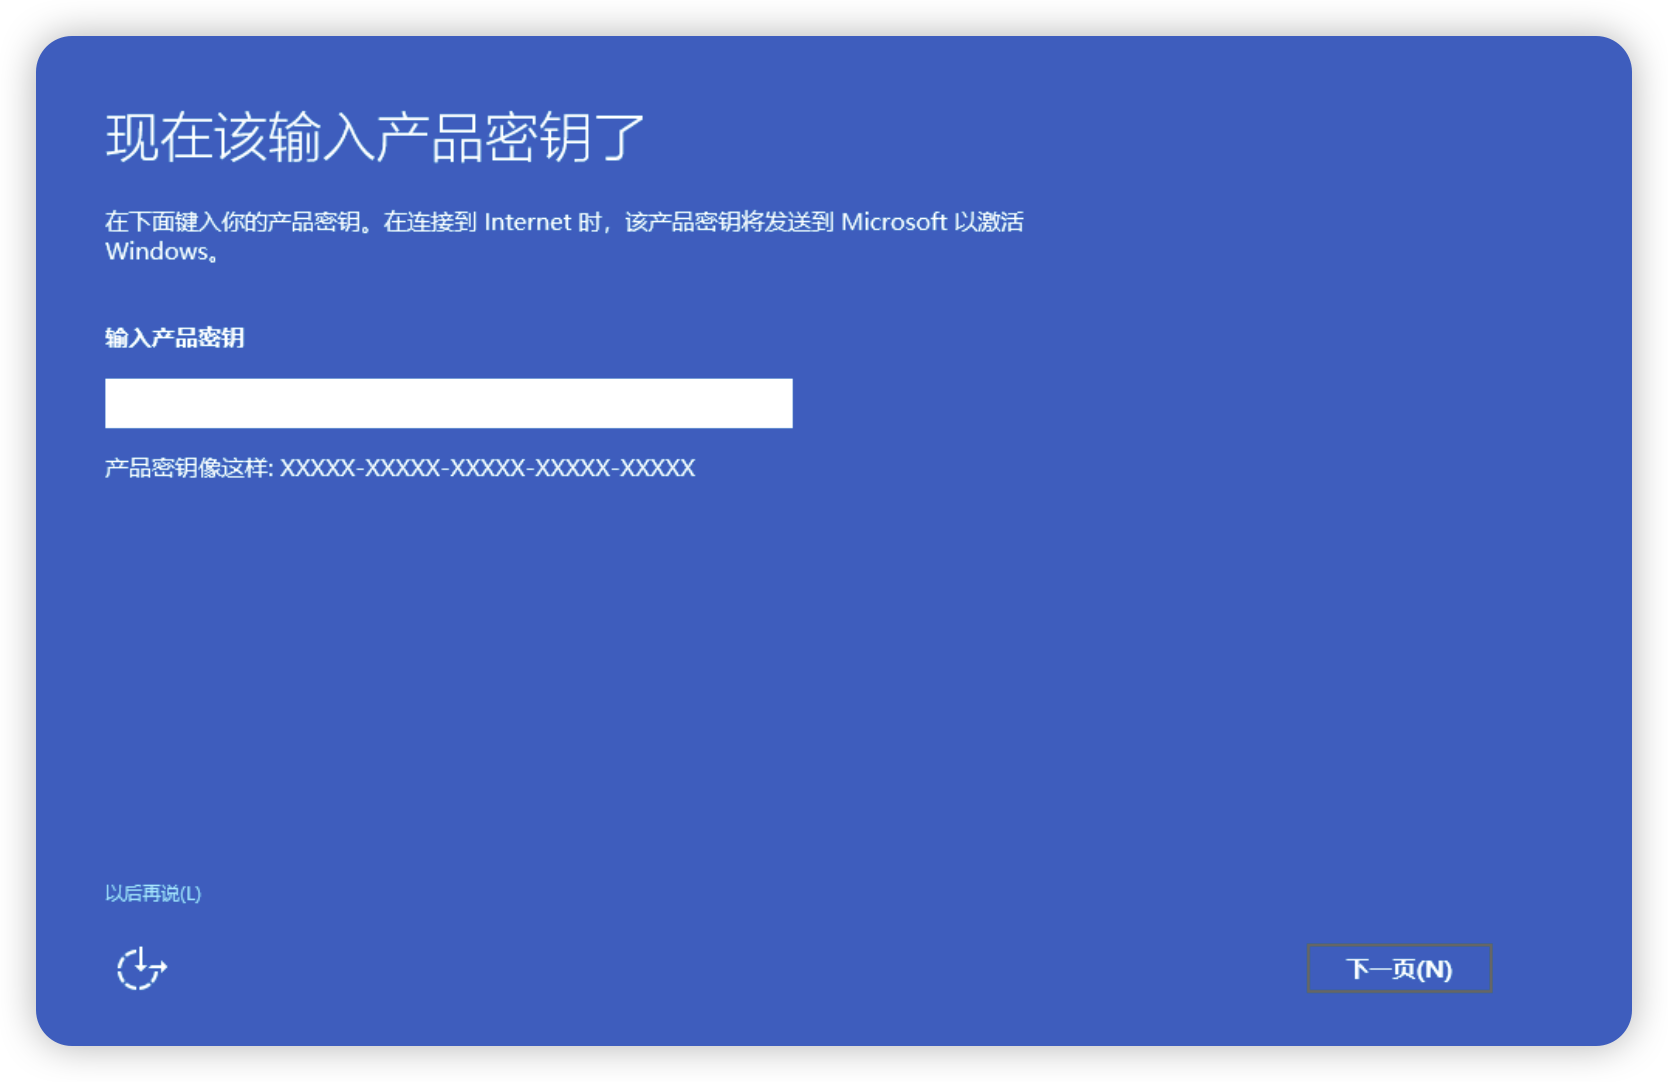The image size is (1668, 1082).
Task: Click the description text mentioning Microsoft
Action: coord(564,236)
